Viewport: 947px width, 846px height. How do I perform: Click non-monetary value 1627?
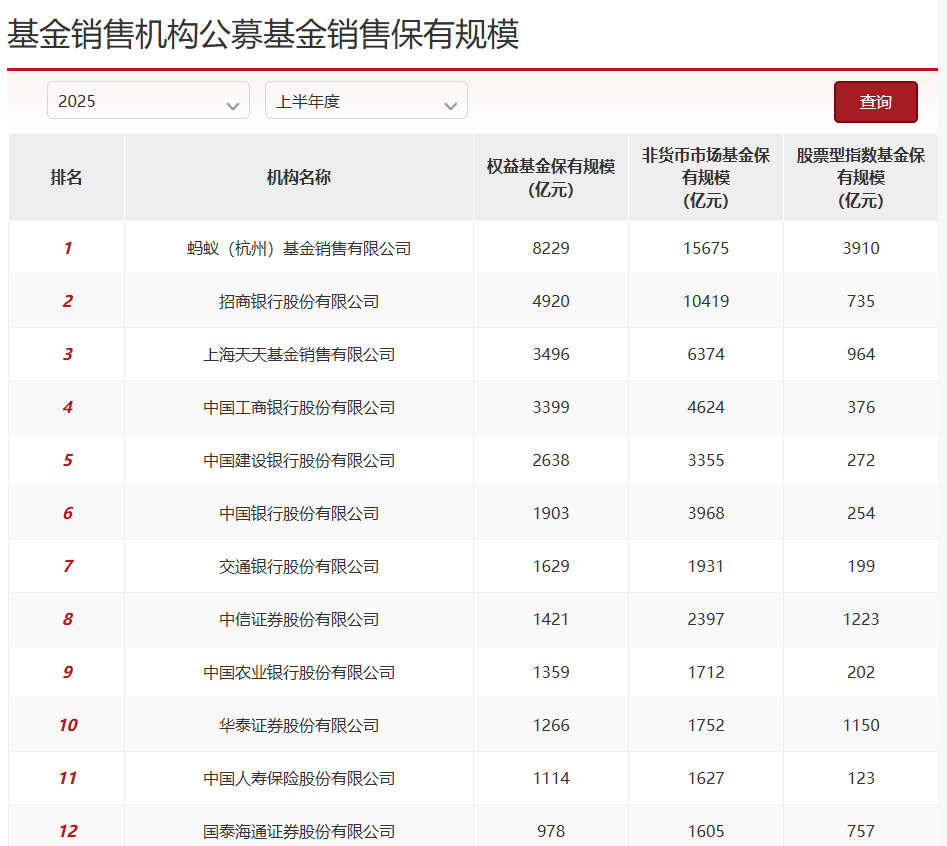705,779
